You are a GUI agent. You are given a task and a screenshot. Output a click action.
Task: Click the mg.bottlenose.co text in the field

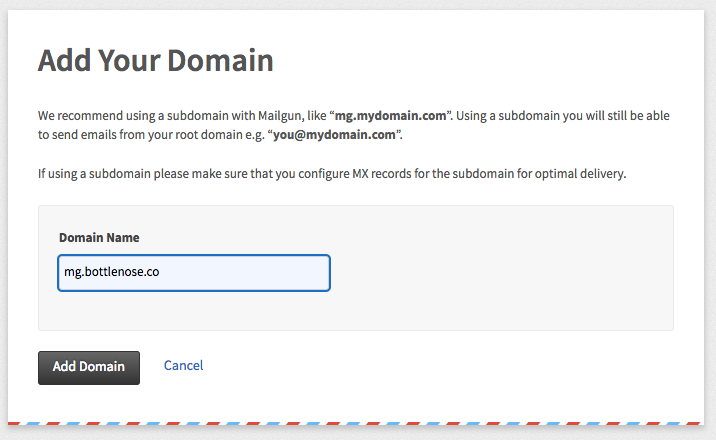pyautogui.click(x=111, y=272)
